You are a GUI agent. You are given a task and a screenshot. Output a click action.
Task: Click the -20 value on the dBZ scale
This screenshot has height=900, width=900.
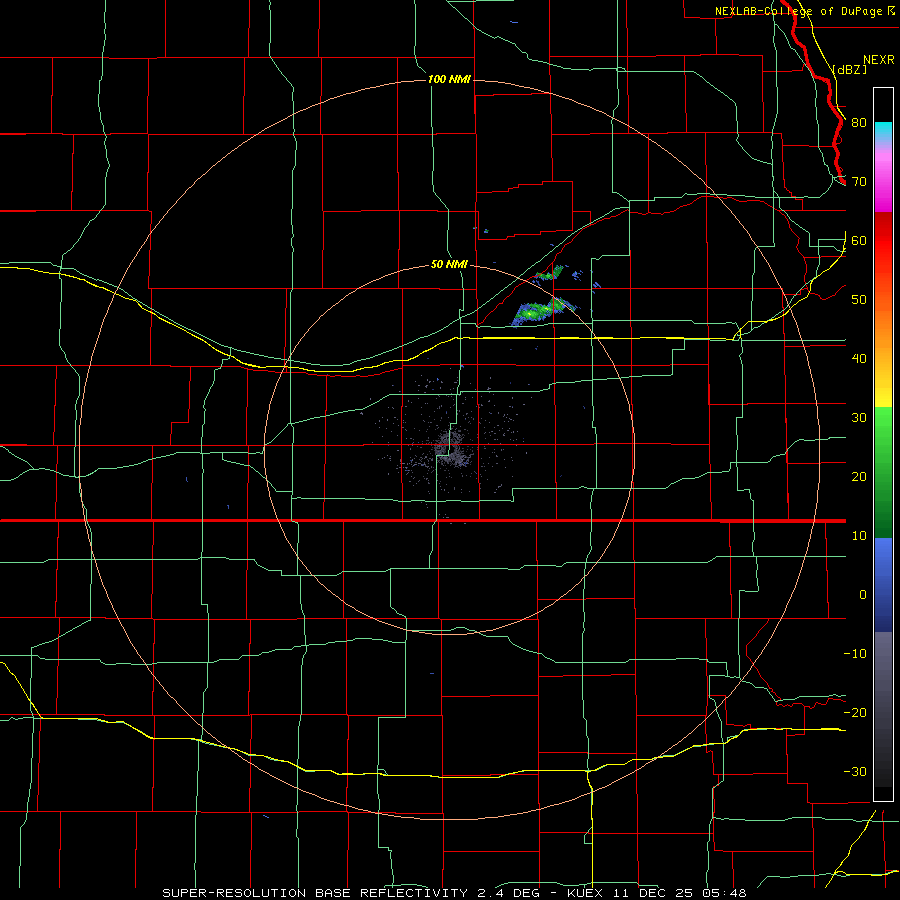coord(855,713)
